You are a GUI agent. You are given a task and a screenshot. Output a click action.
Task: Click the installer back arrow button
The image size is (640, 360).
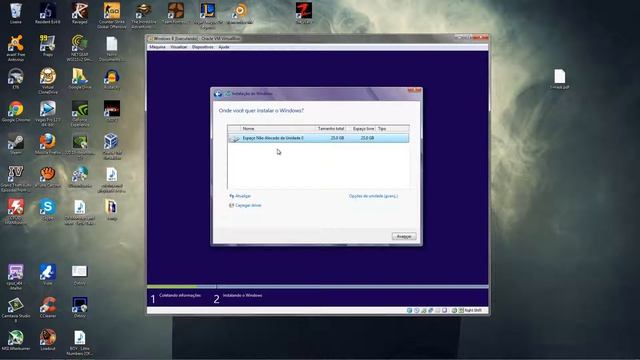tap(218, 94)
